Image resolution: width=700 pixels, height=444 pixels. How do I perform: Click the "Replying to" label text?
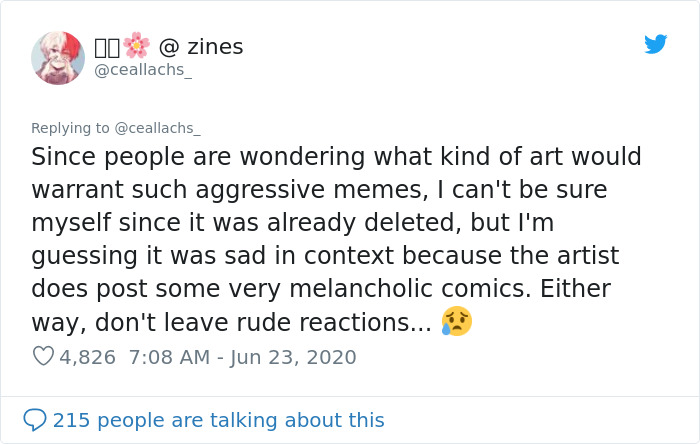[x=70, y=128]
